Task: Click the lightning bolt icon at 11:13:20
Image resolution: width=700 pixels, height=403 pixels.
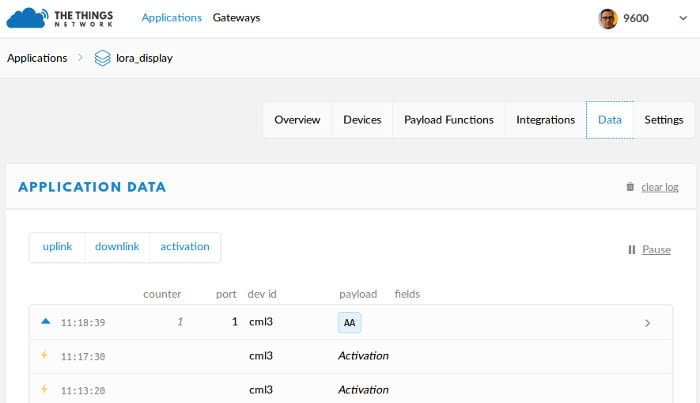Action: 45,389
